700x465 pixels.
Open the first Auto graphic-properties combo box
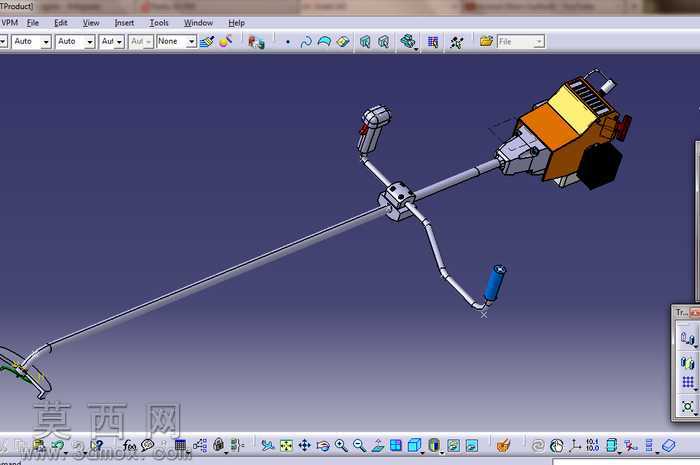[31, 42]
